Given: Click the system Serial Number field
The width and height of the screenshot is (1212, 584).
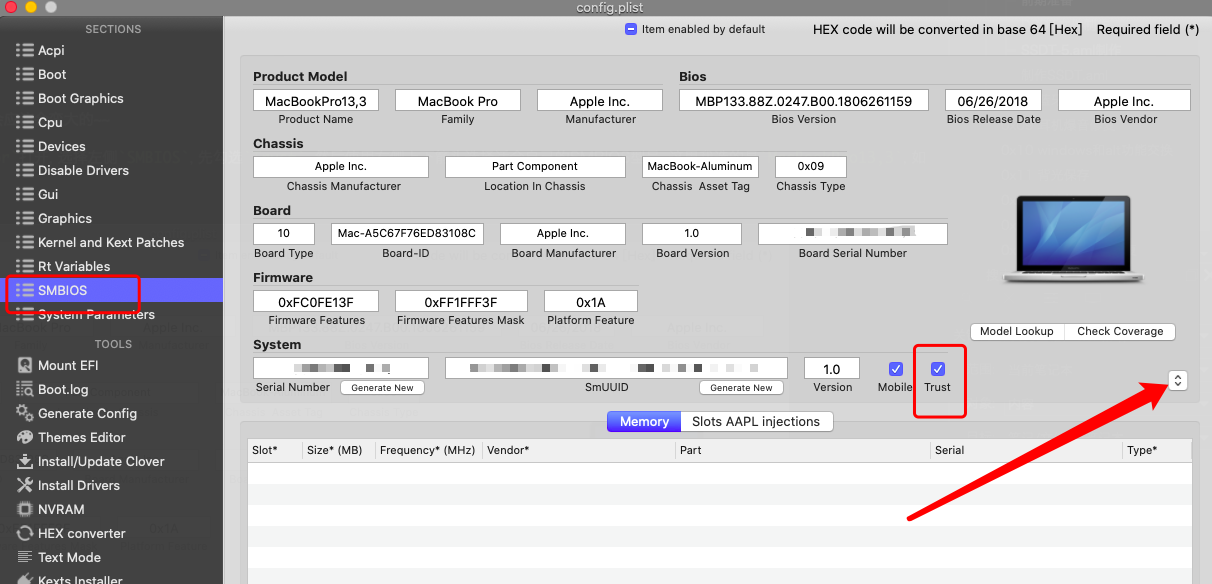Looking at the screenshot, I should point(341,368).
